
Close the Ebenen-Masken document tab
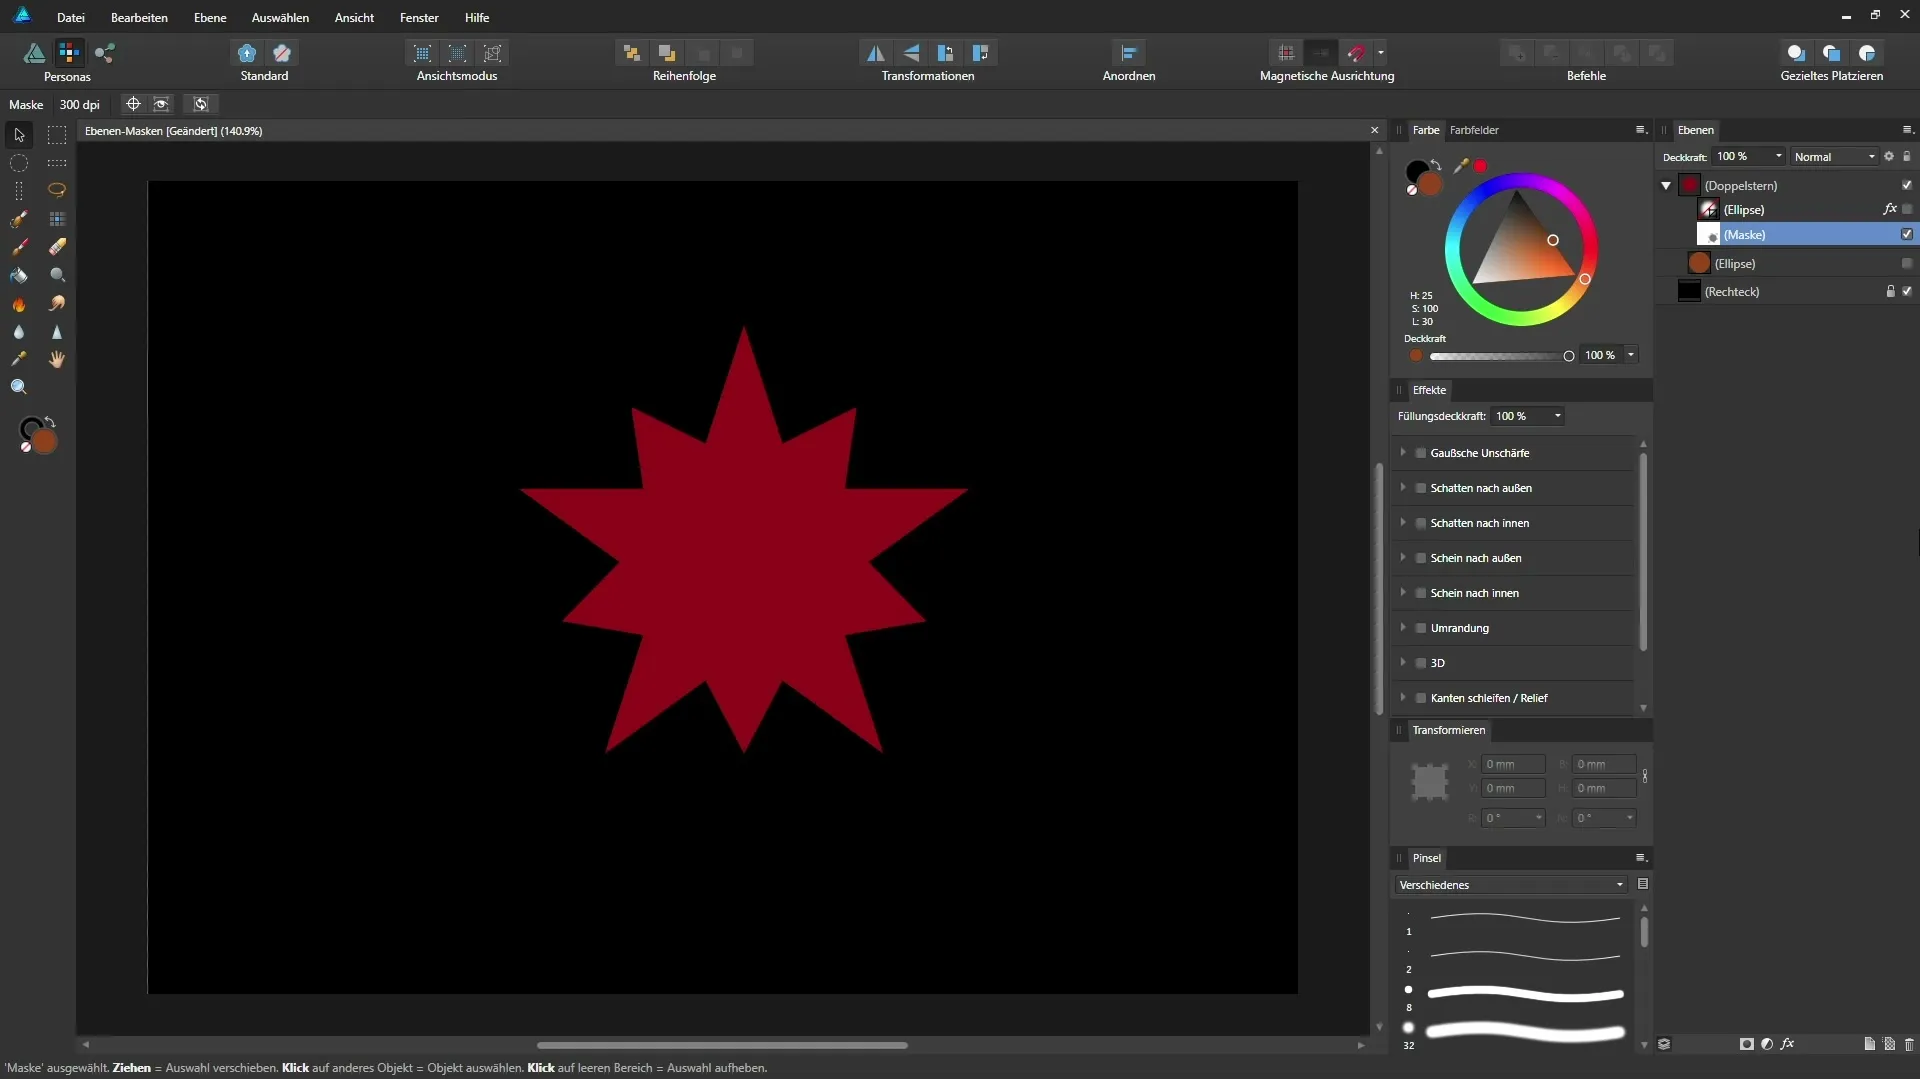pyautogui.click(x=1374, y=131)
